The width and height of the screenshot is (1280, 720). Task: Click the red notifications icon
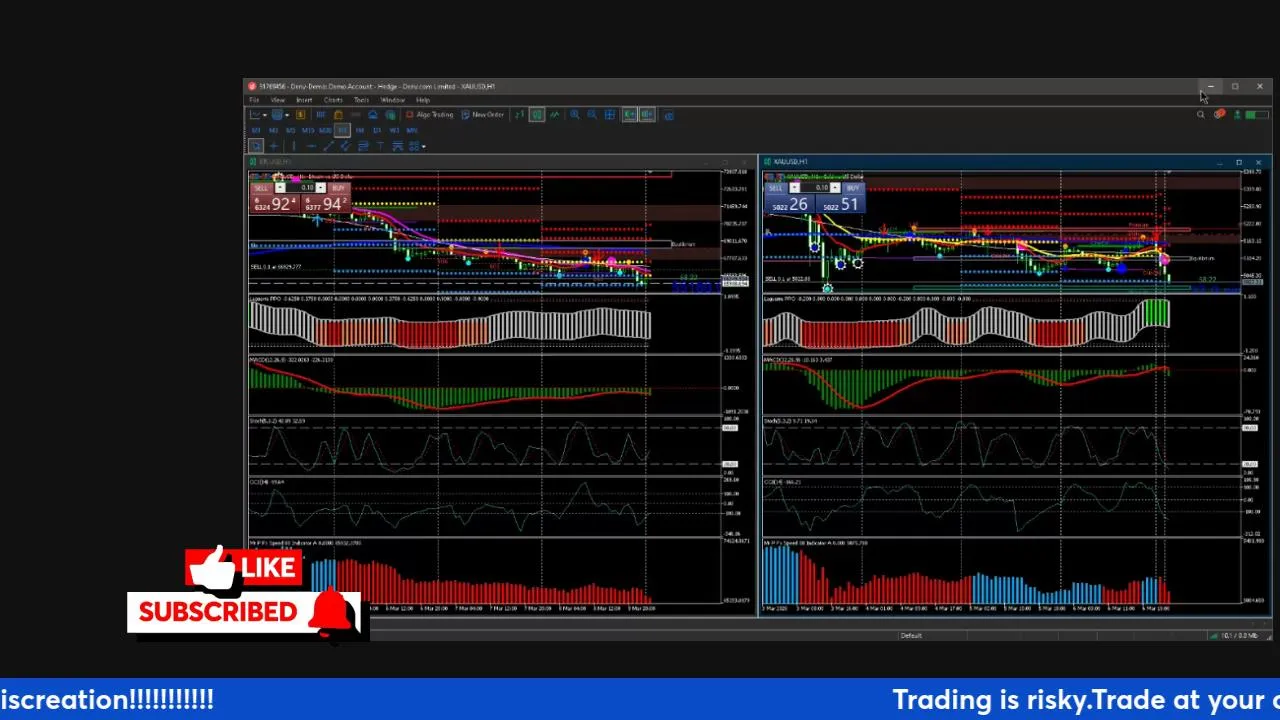1219,115
